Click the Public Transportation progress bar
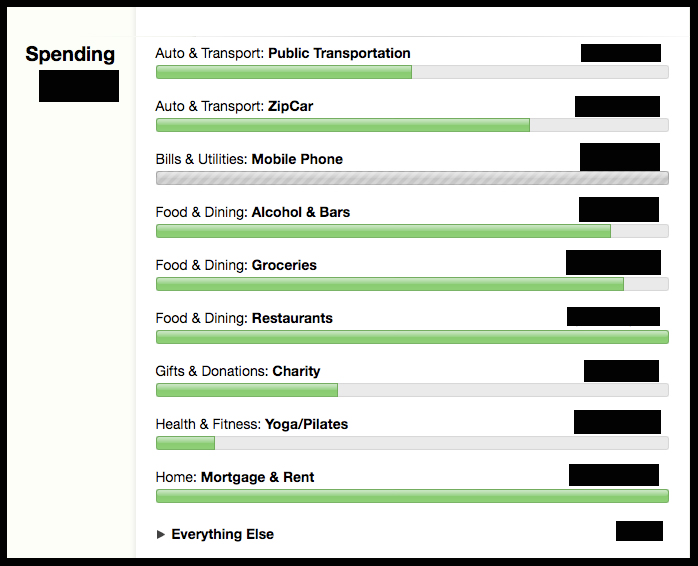Screen dimensions: 698x566 tap(412, 72)
